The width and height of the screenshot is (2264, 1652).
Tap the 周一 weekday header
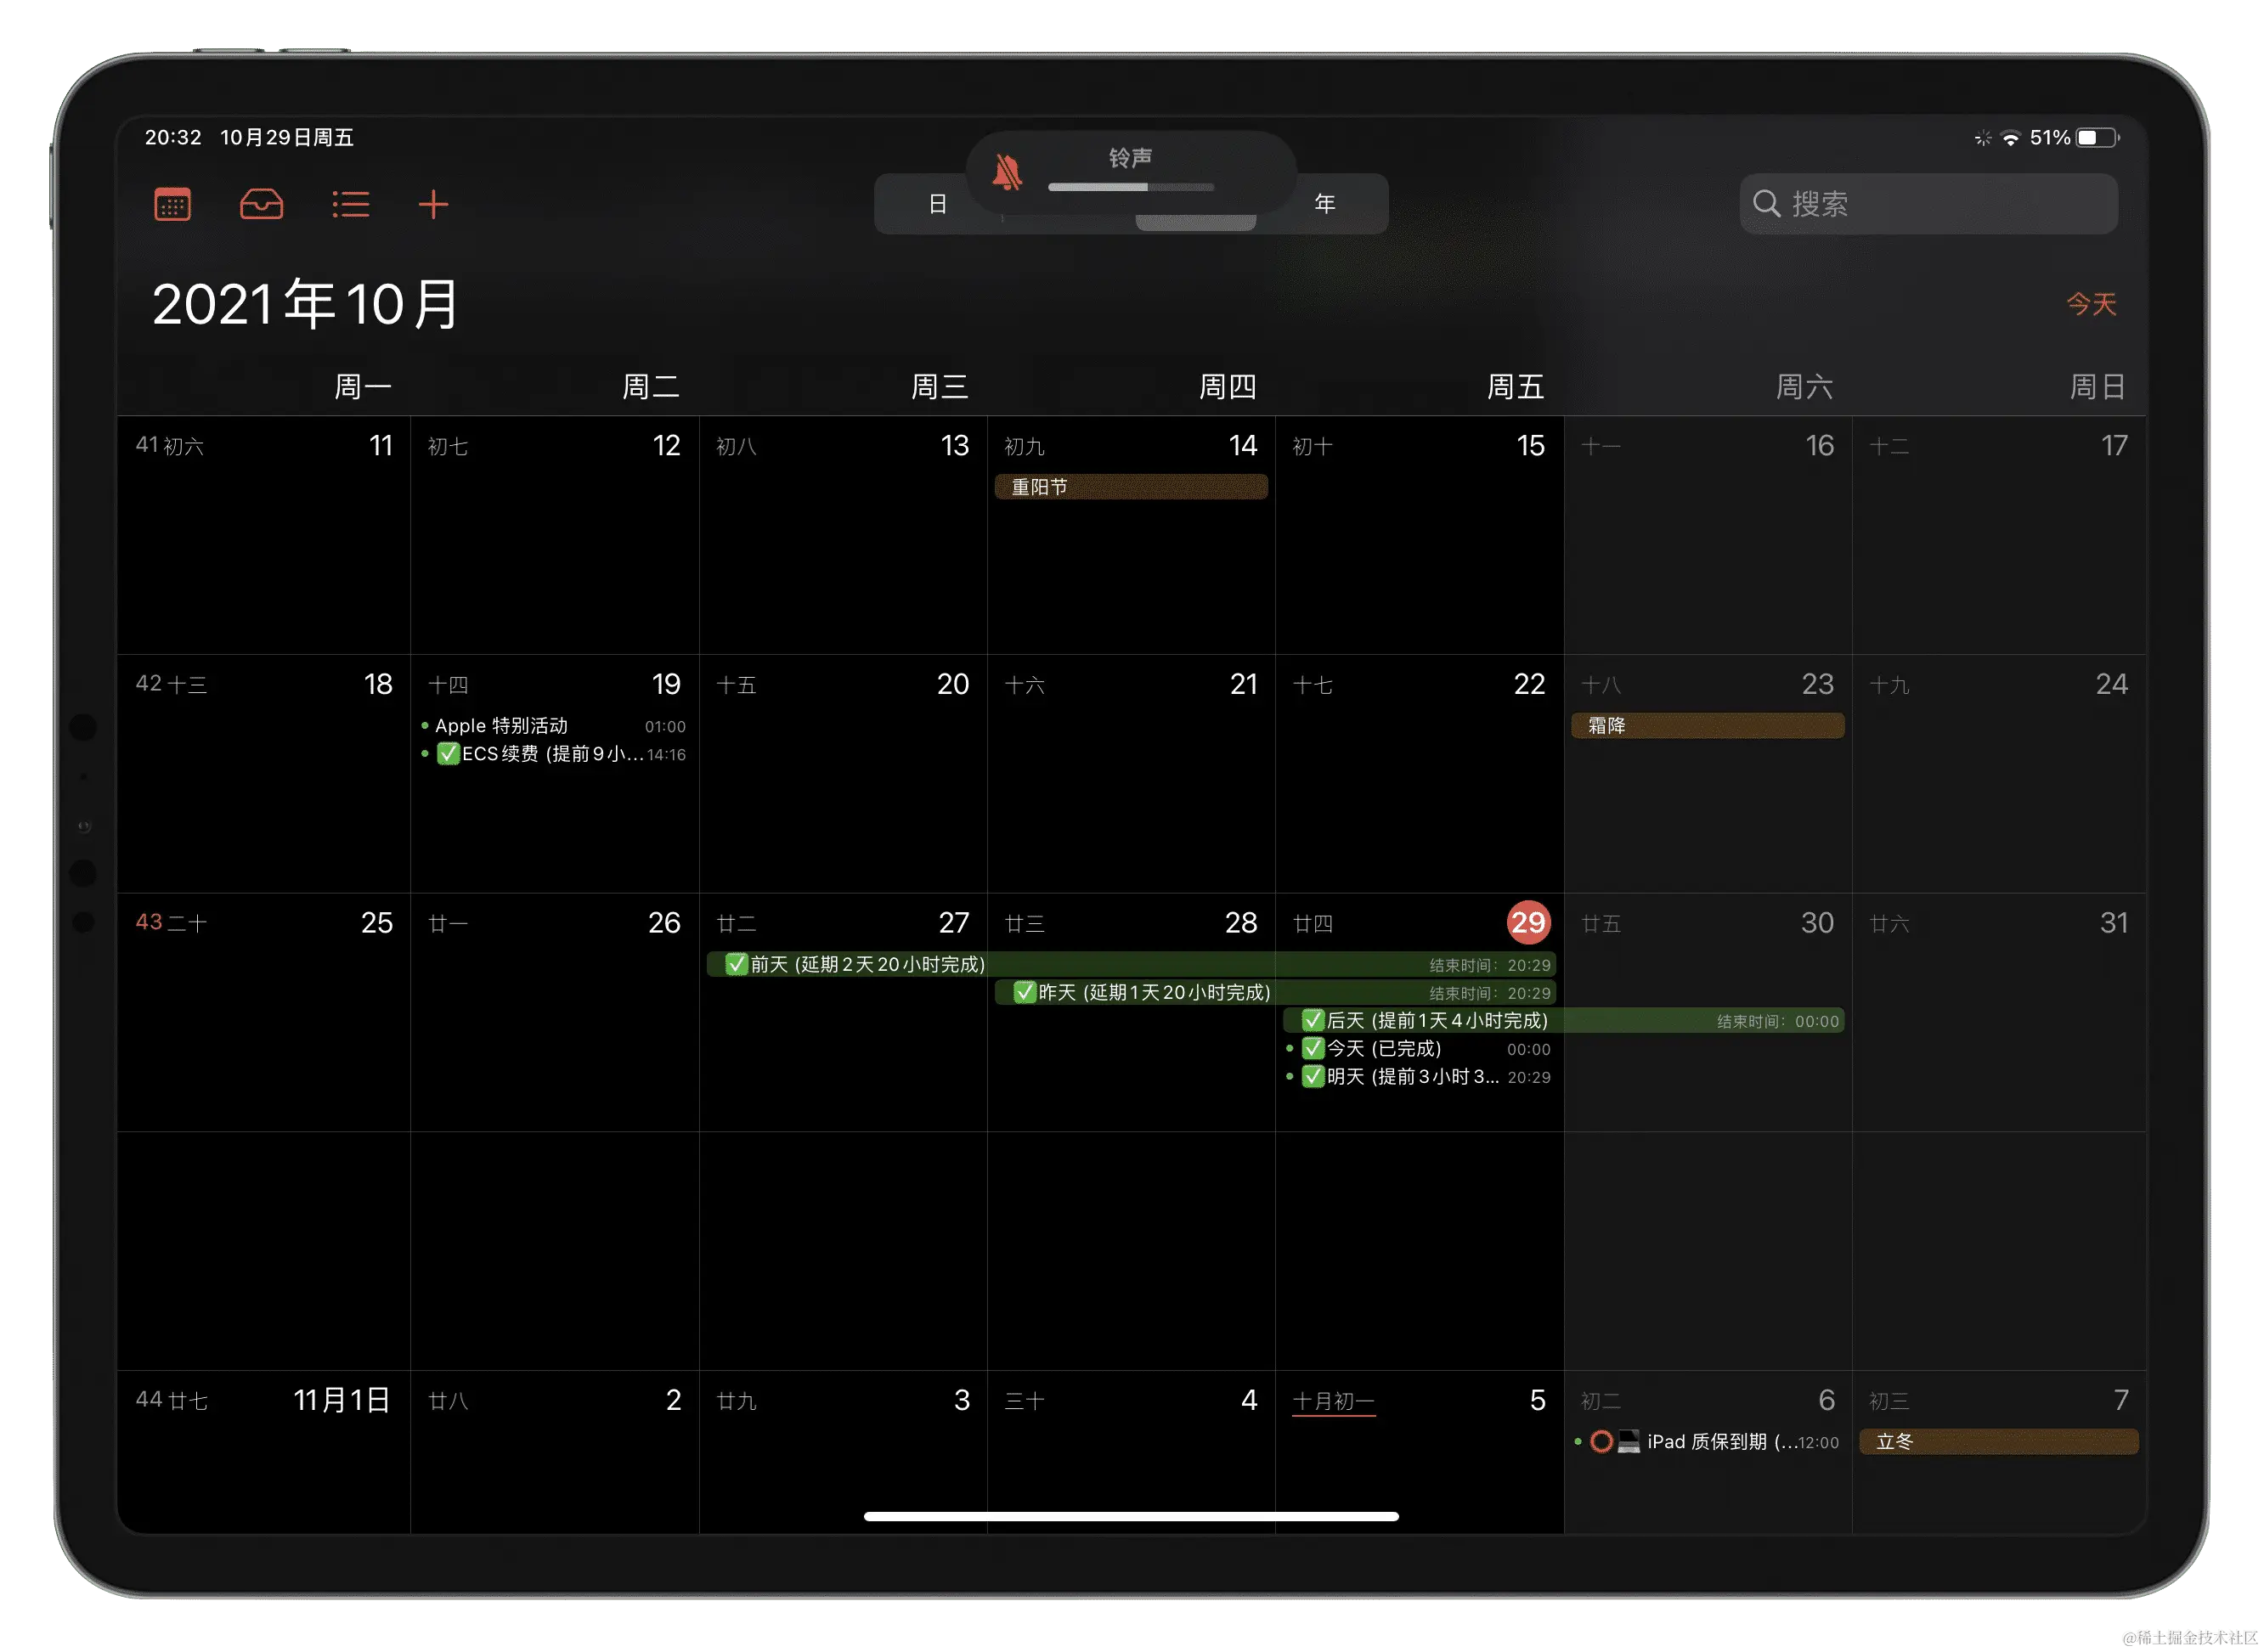pos(362,386)
